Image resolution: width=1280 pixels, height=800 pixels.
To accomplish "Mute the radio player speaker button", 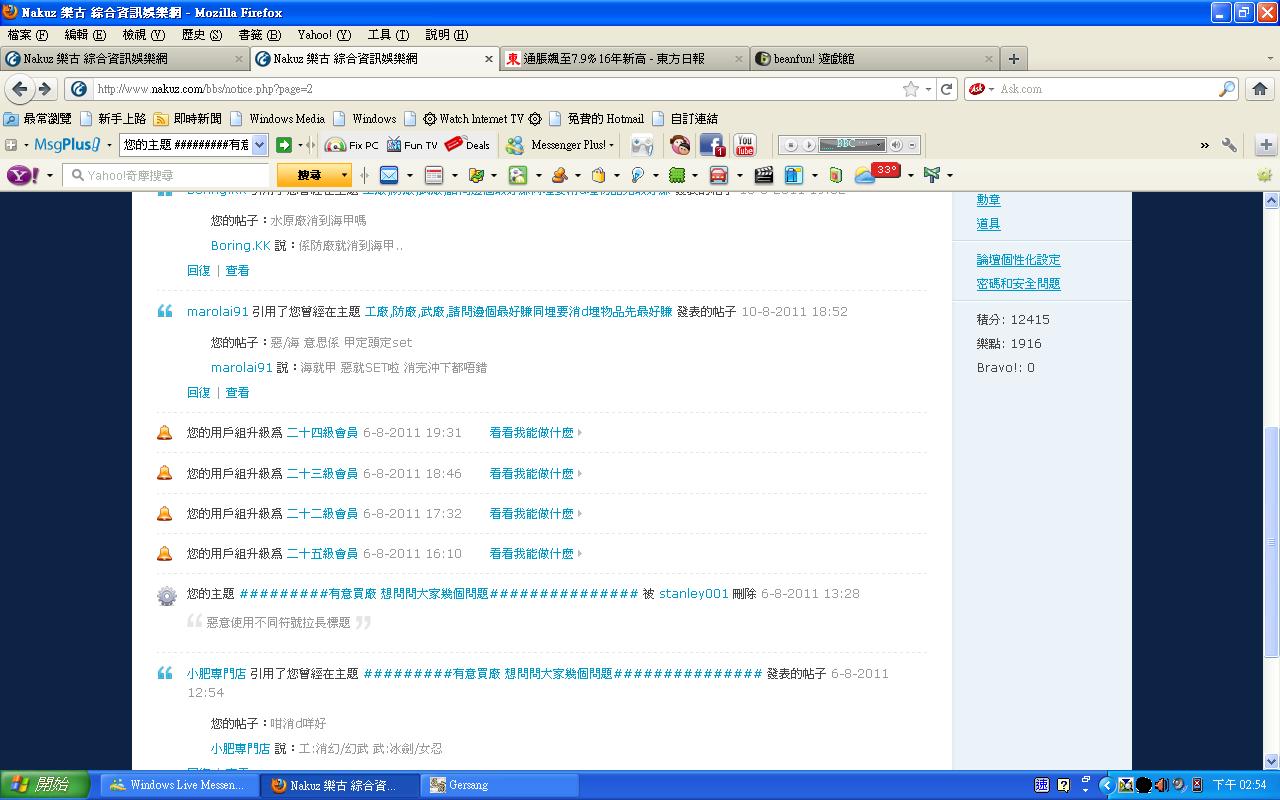I will click(x=895, y=145).
